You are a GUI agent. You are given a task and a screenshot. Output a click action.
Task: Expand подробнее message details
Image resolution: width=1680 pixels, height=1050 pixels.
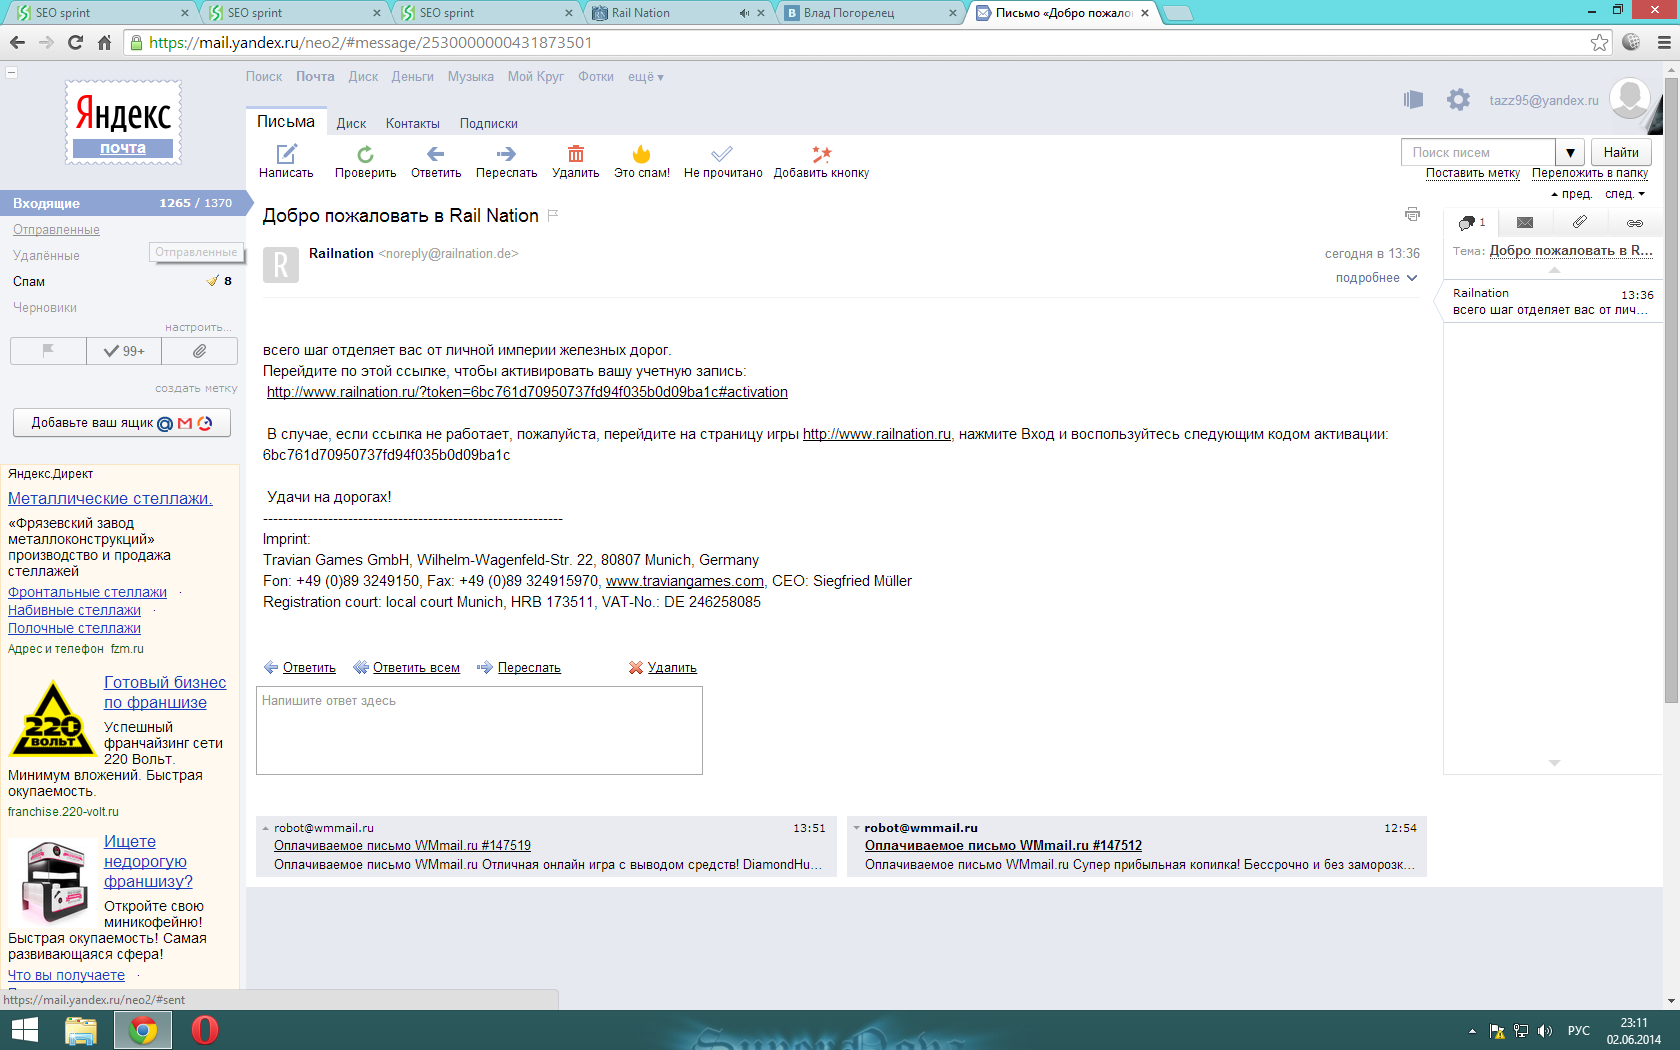pyautogui.click(x=1377, y=278)
